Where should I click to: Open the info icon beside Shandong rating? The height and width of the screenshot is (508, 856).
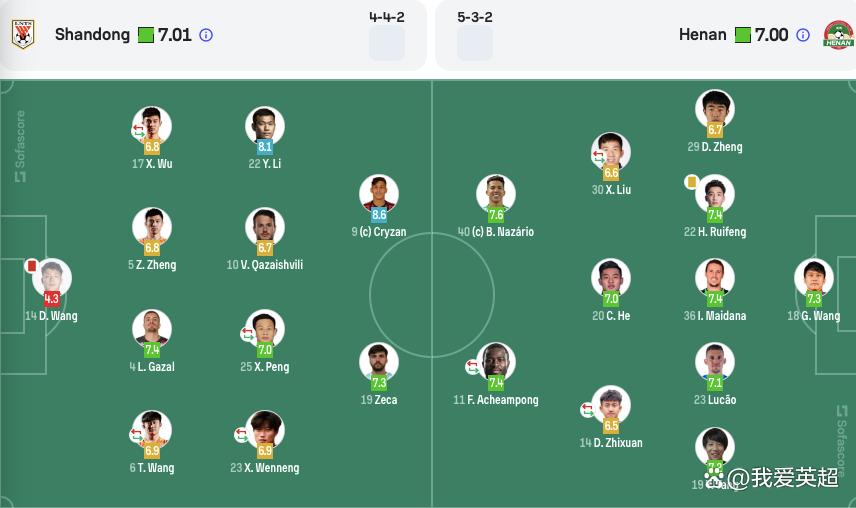click(x=206, y=35)
